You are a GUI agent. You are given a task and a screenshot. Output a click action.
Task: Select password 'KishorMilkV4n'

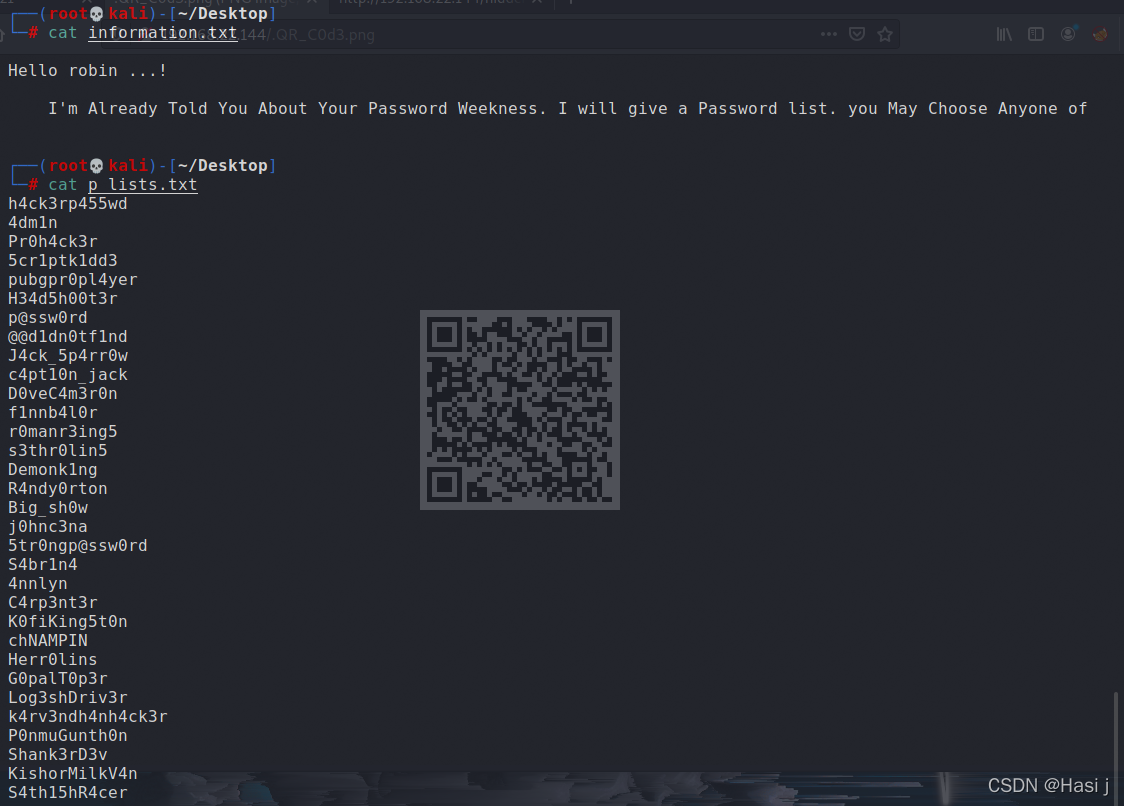(72, 774)
